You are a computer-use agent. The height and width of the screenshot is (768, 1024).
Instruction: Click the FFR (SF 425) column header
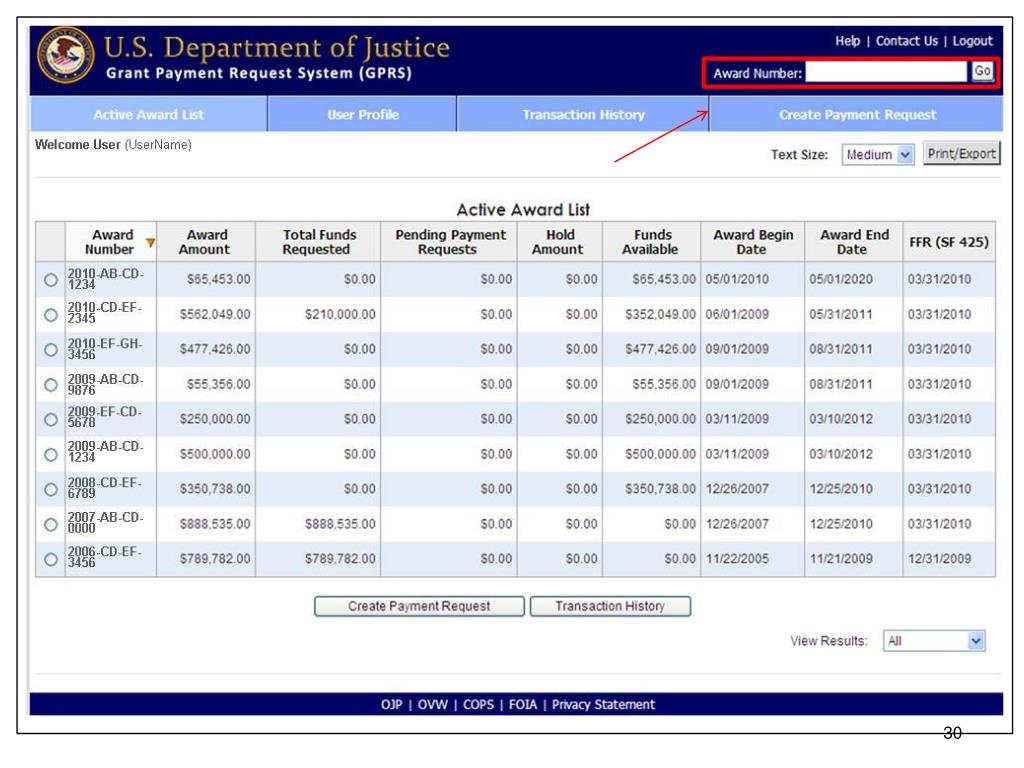click(x=949, y=242)
